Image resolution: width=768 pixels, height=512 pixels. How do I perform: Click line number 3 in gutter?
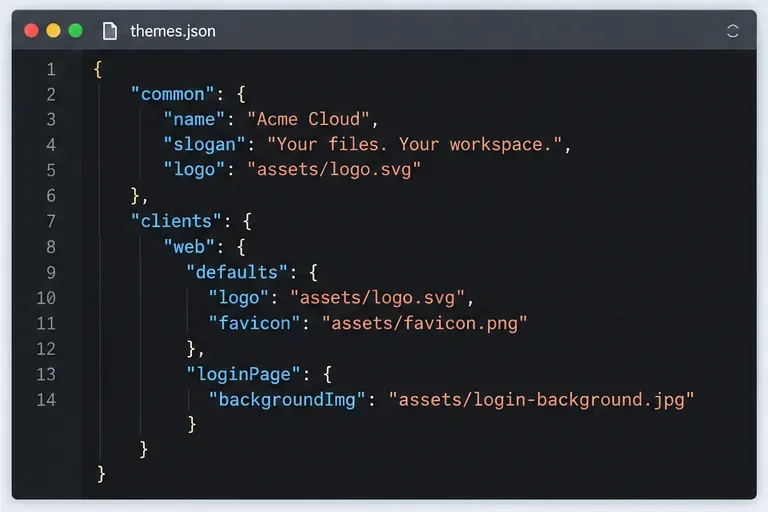point(51,120)
